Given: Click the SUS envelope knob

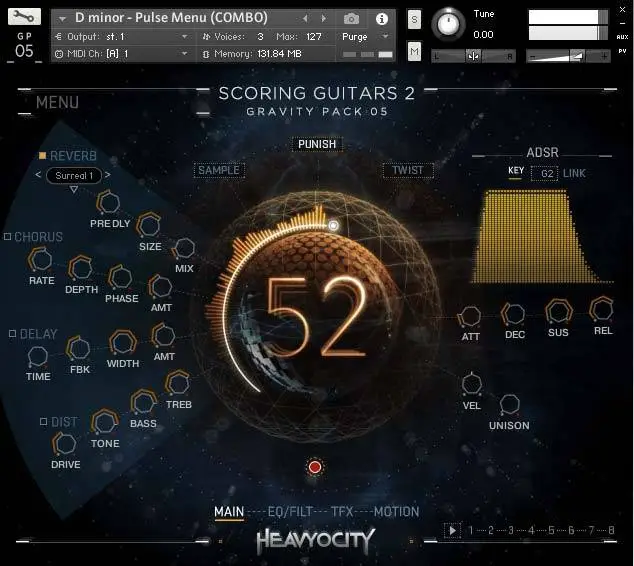Looking at the screenshot, I should pos(559,312).
